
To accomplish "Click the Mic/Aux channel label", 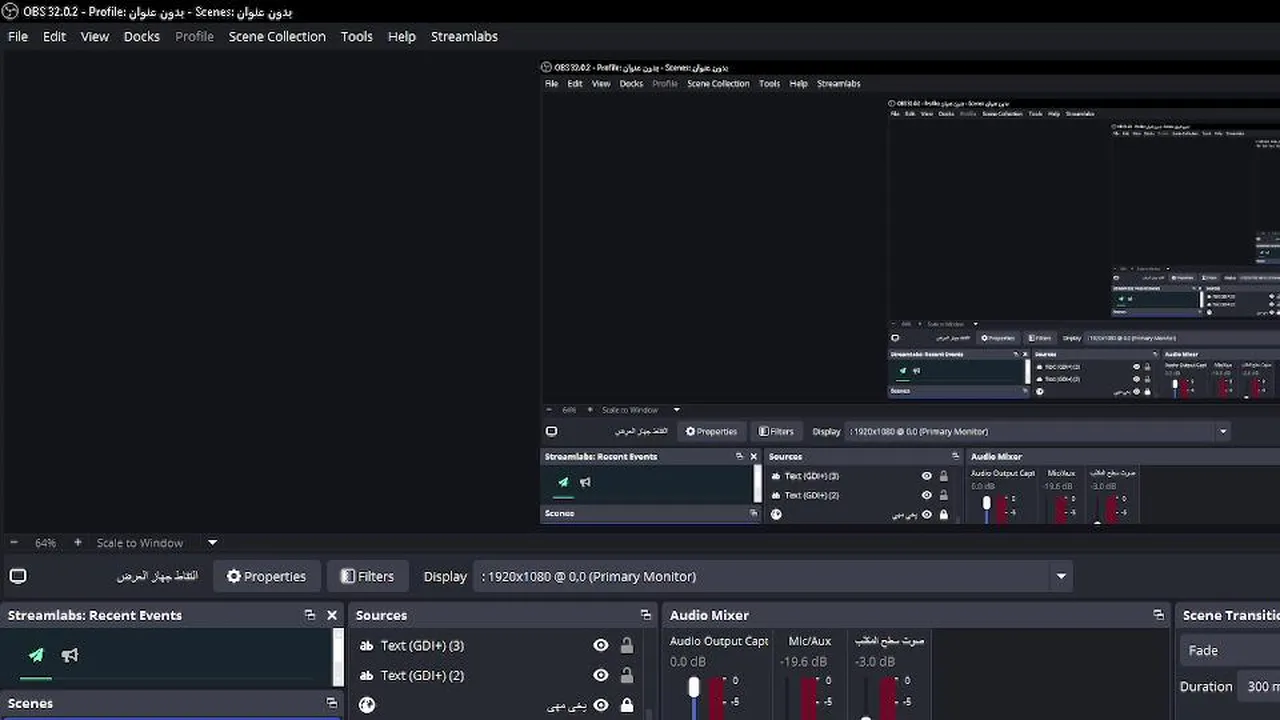I will coord(810,641).
